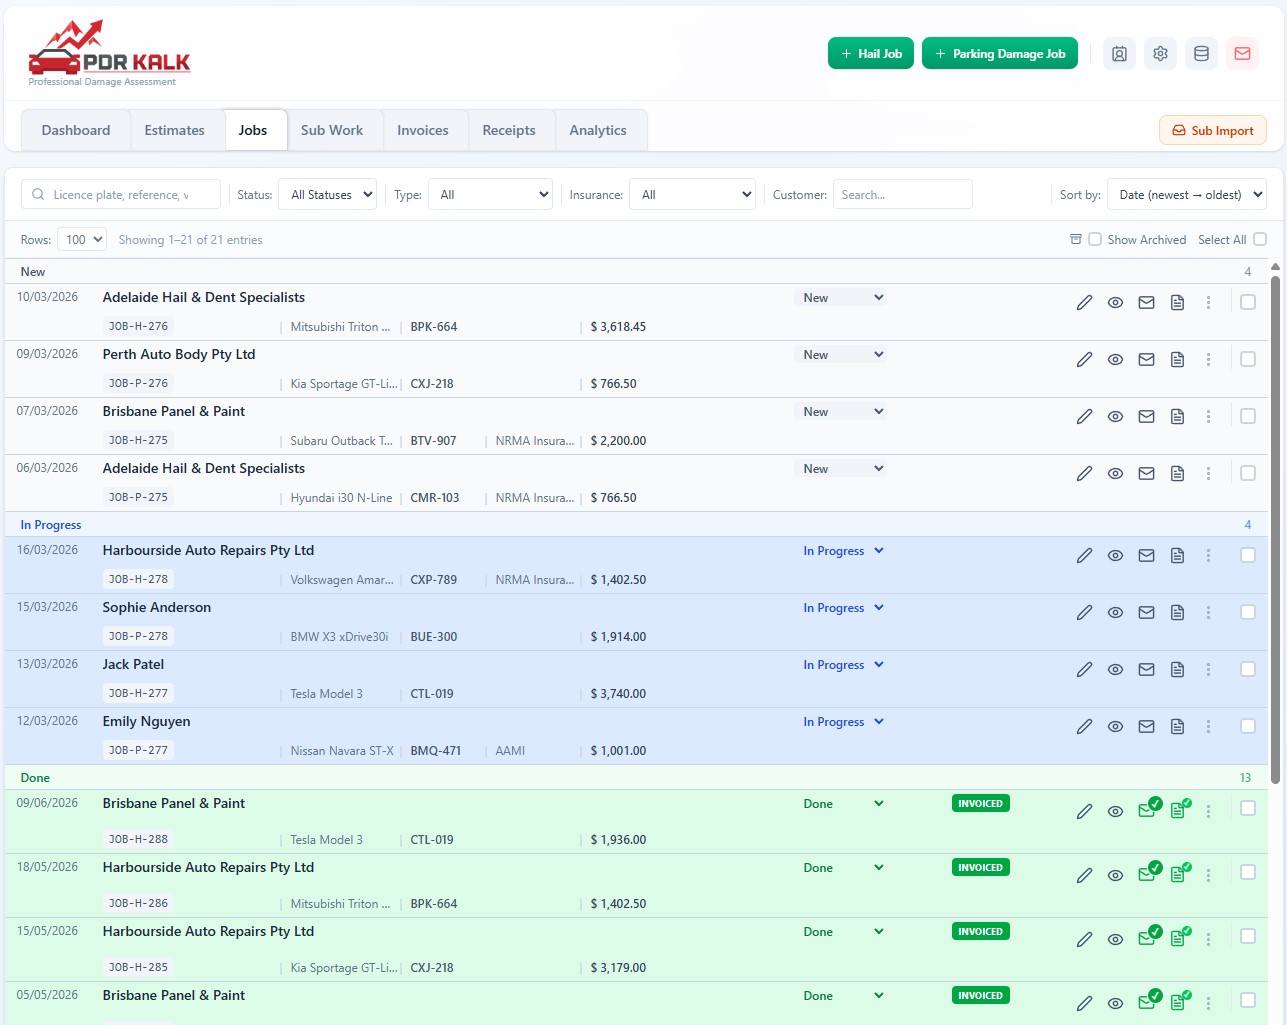Click the INVOICED badge for job JOB-H-288
Viewport: 1287px width, 1025px height.
981,803
